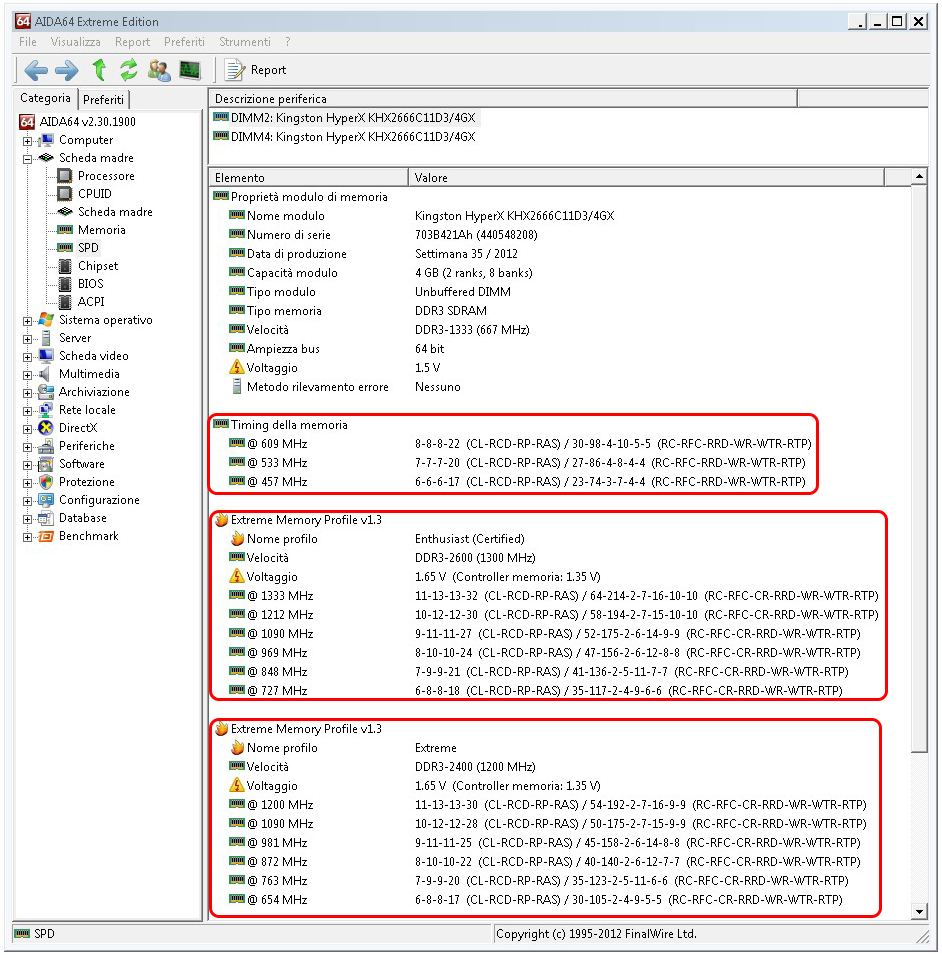
Task: Open the File menu
Action: tap(27, 42)
